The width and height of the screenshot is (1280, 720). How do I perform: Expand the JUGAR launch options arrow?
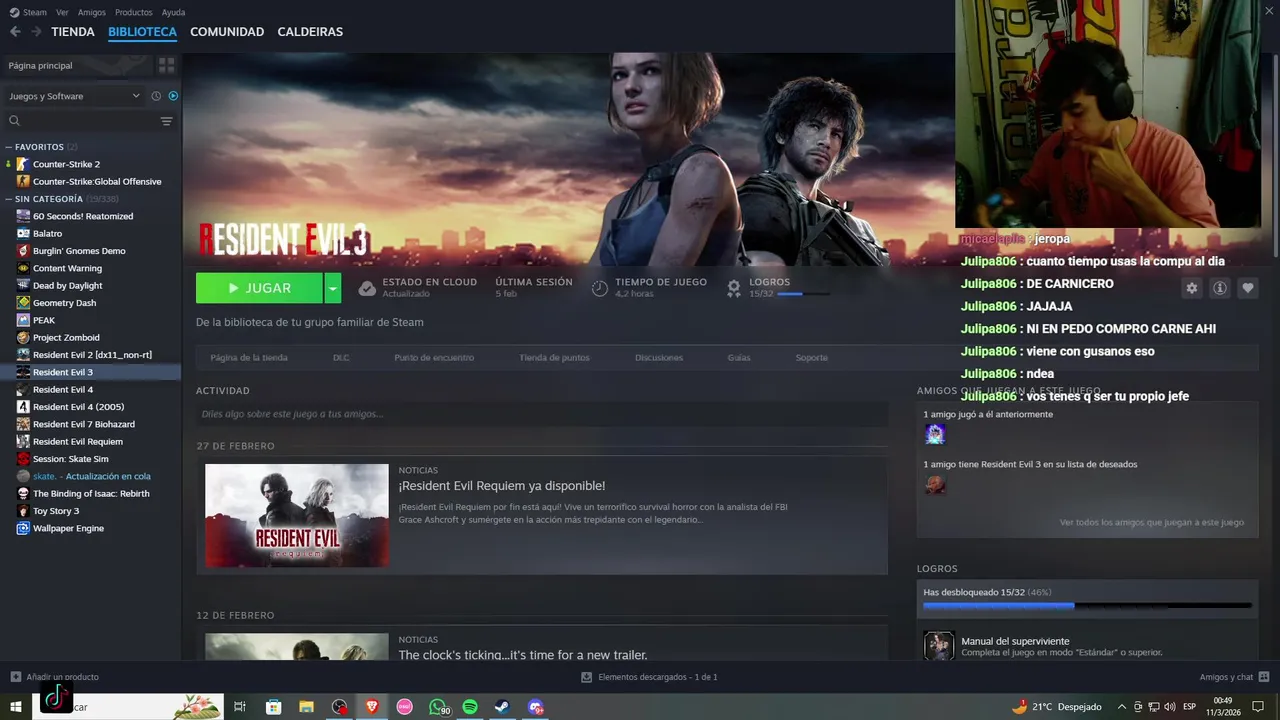coord(333,288)
